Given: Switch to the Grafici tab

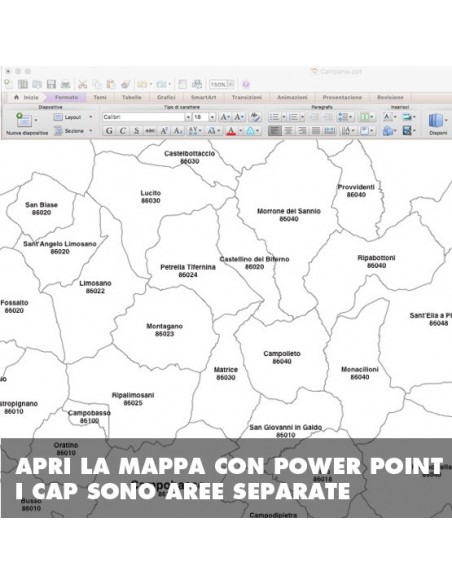Looking at the screenshot, I should point(166,98).
